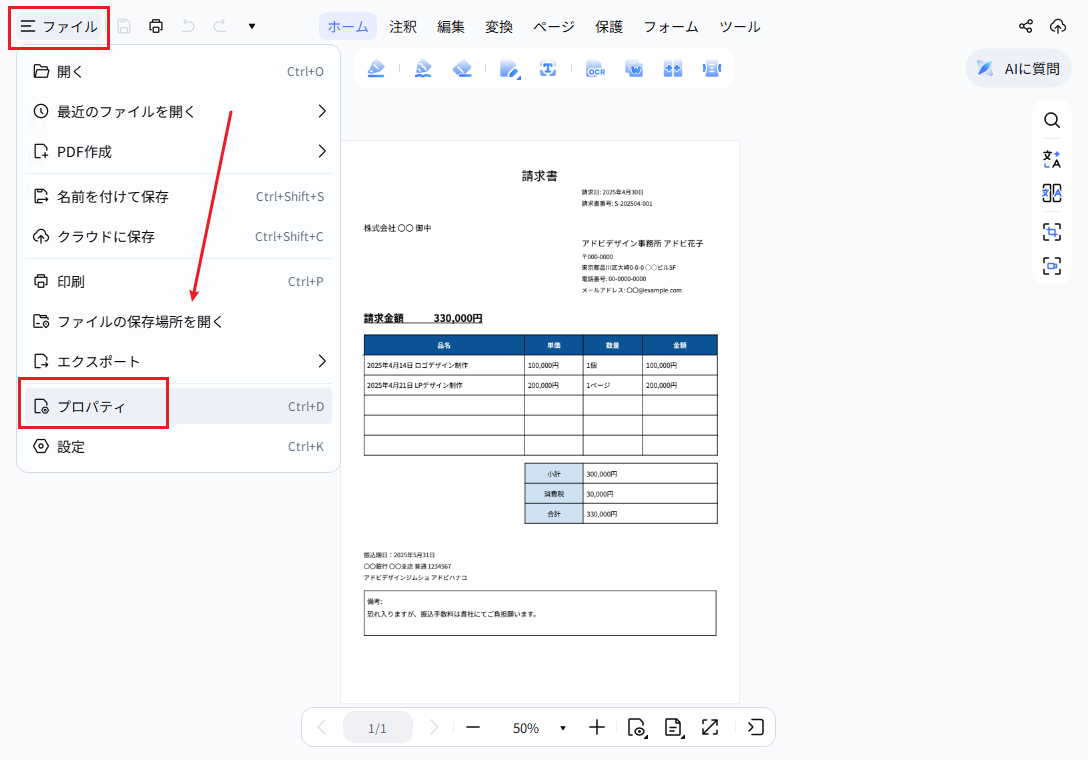This screenshot has width=1088, height=760.
Task: Click the zoom out minus button
Action: point(473,727)
